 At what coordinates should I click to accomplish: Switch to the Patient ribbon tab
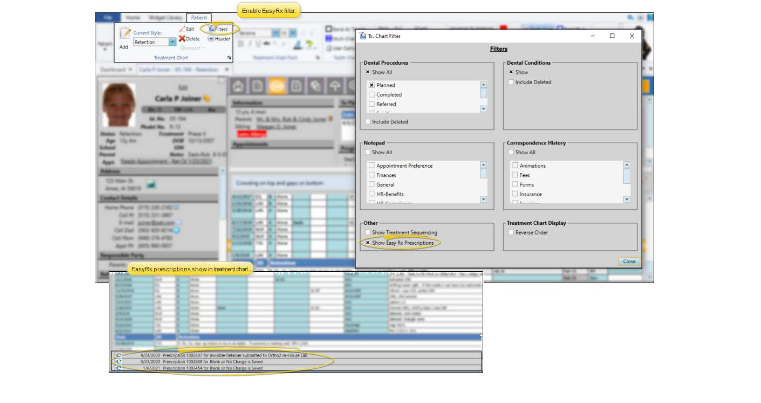click(198, 18)
